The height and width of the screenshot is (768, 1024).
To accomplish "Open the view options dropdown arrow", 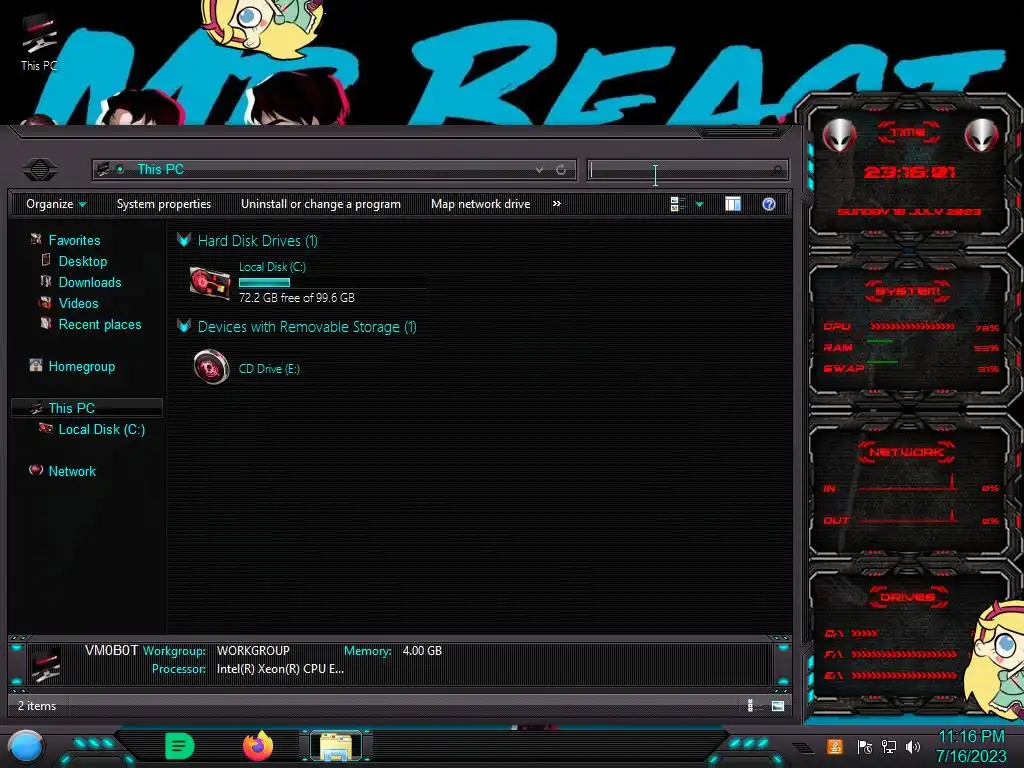I will pos(699,205).
